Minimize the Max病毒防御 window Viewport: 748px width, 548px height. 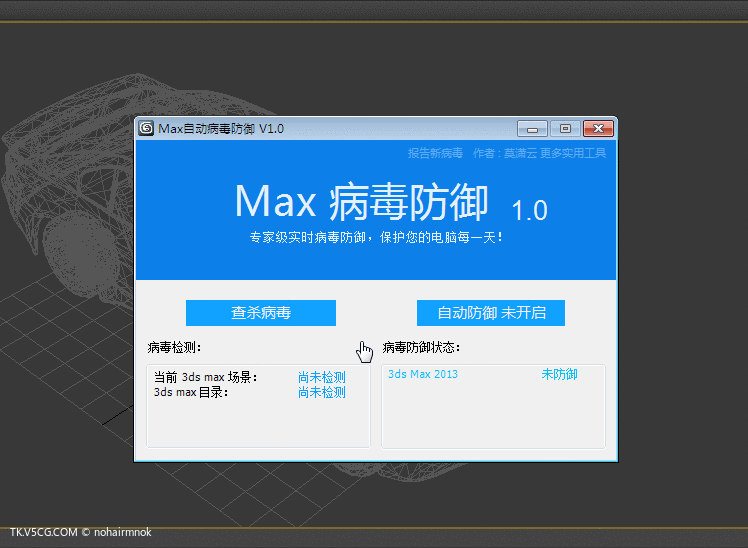click(532, 129)
